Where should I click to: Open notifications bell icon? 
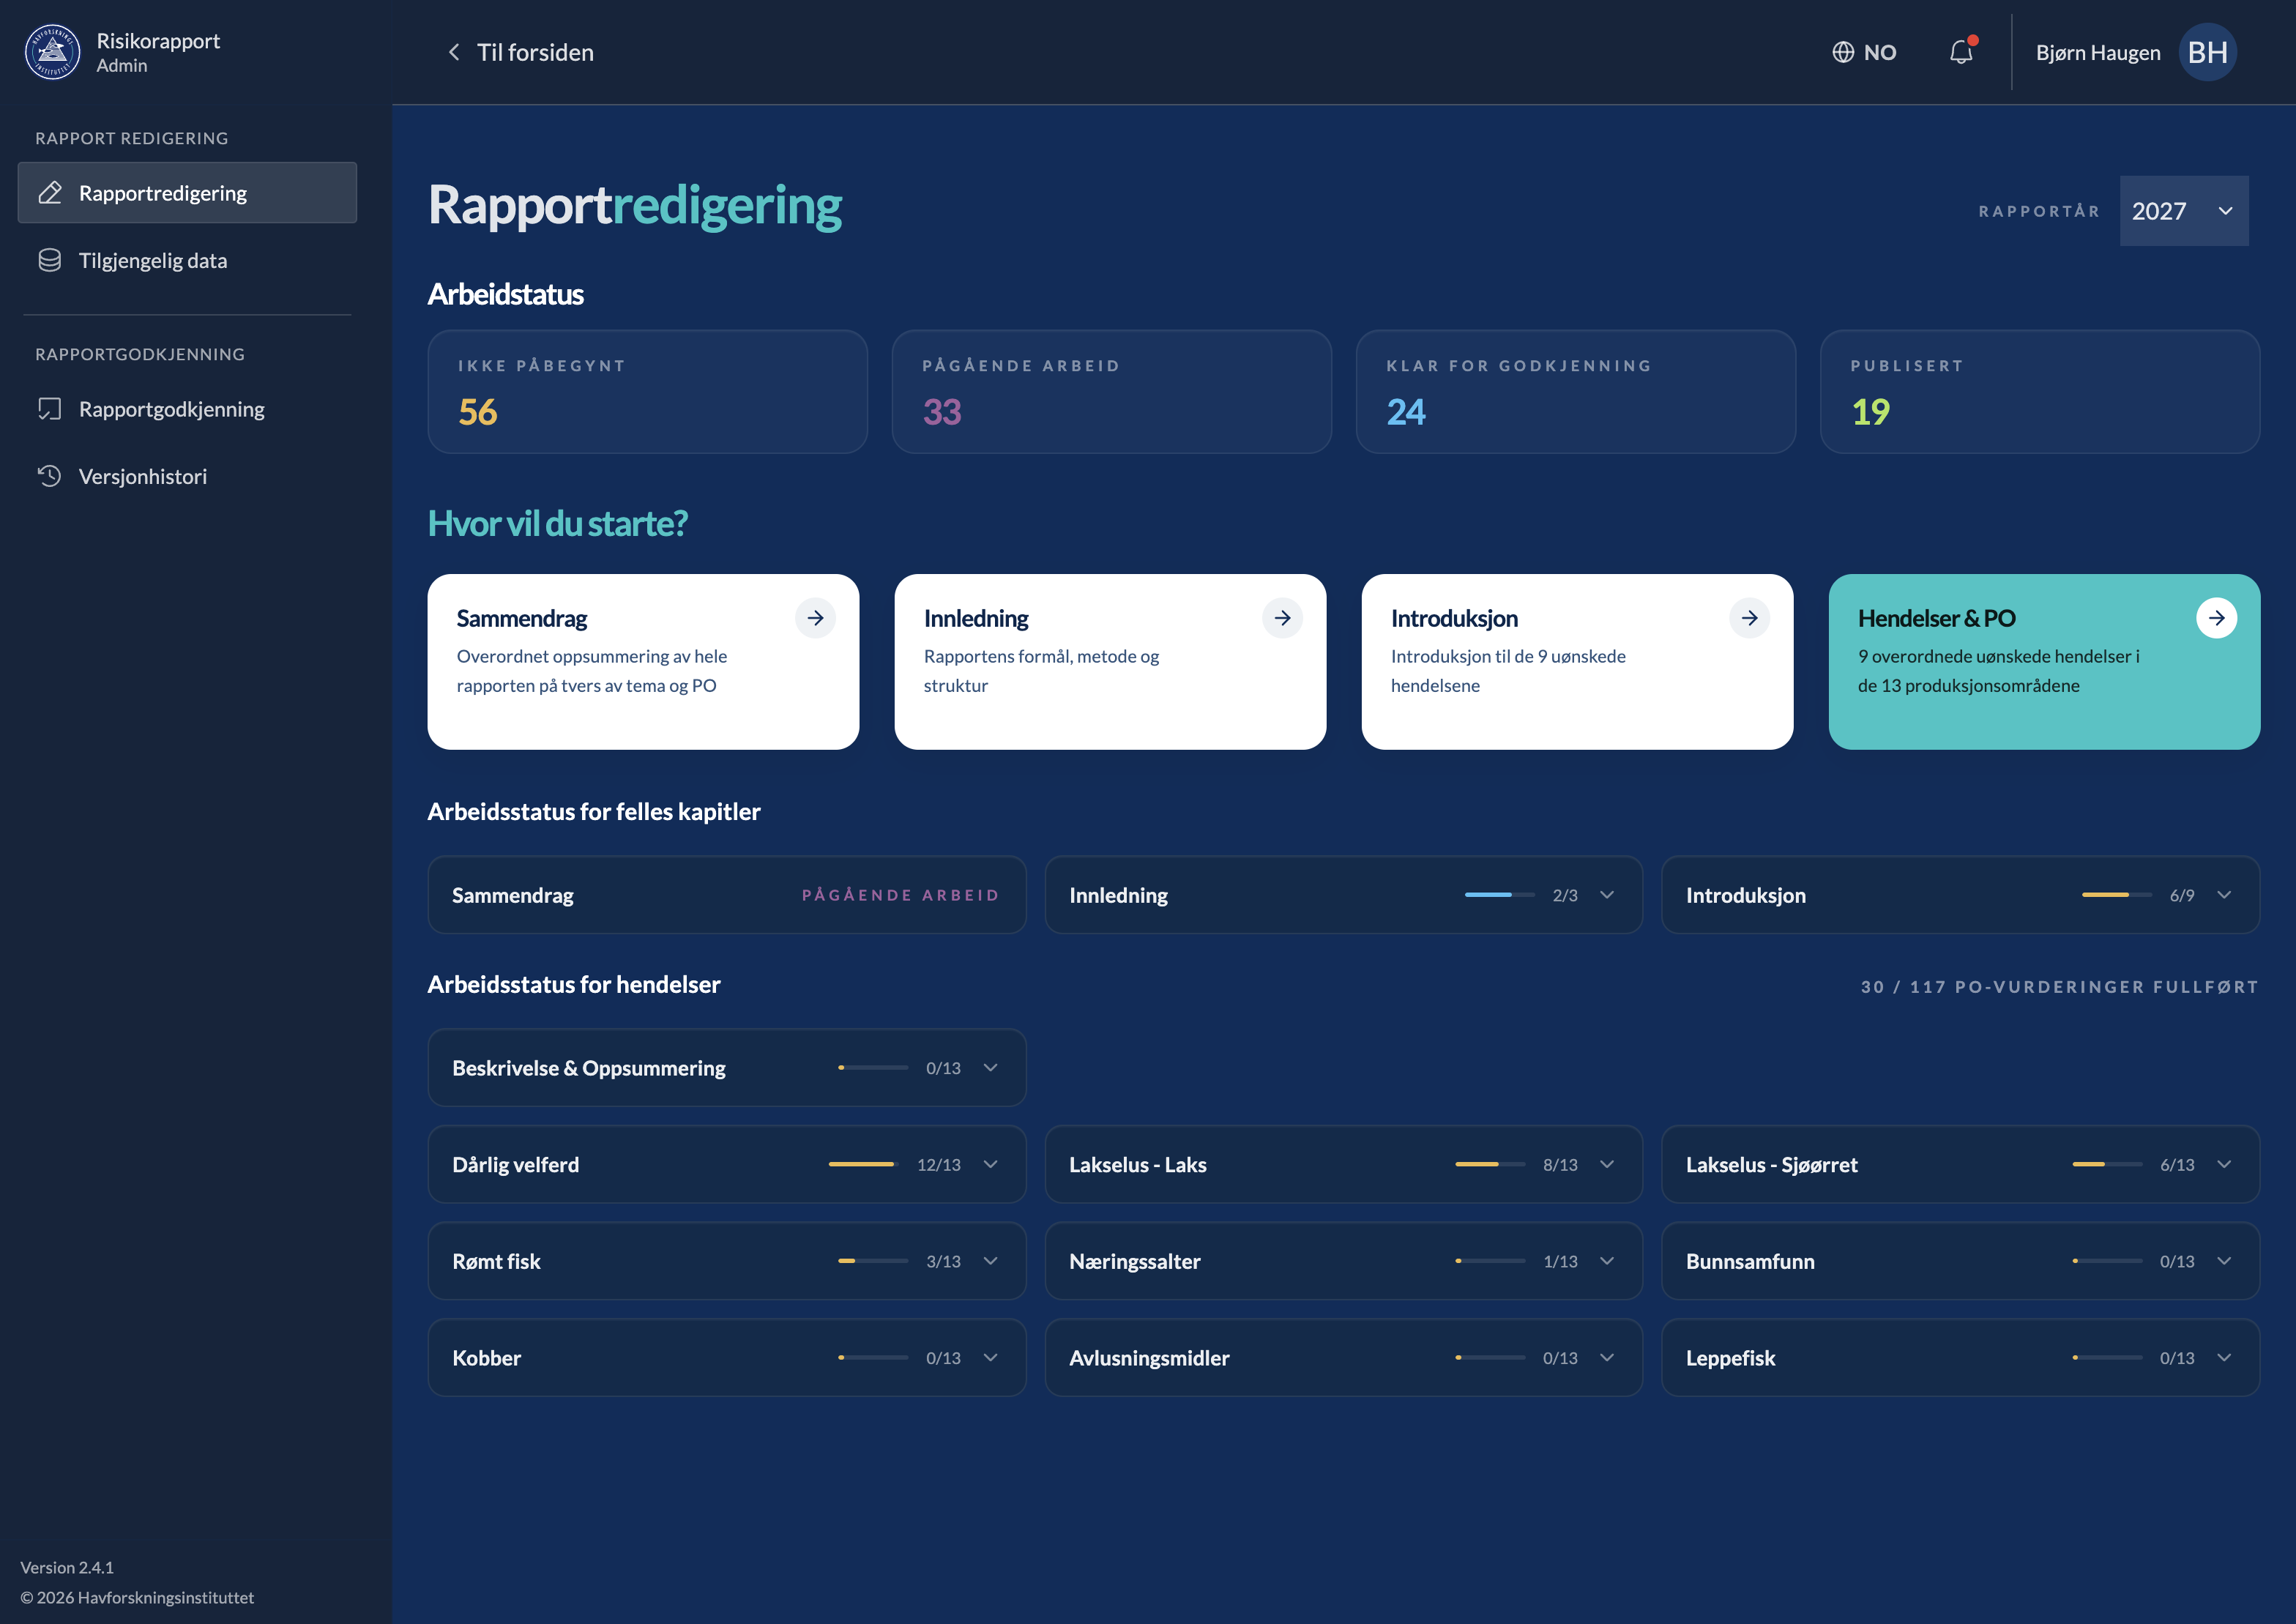pos(1961,52)
